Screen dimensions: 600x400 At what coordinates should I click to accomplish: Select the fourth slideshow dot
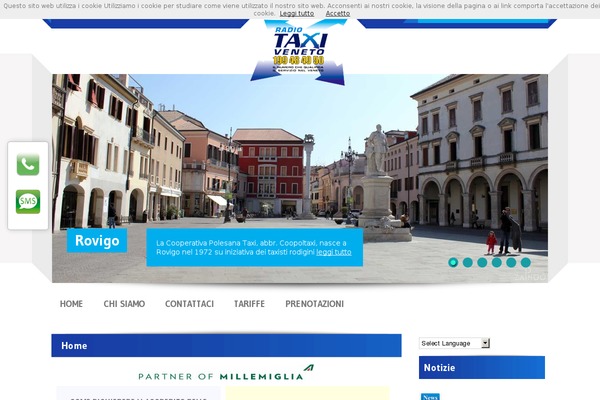[497, 263]
